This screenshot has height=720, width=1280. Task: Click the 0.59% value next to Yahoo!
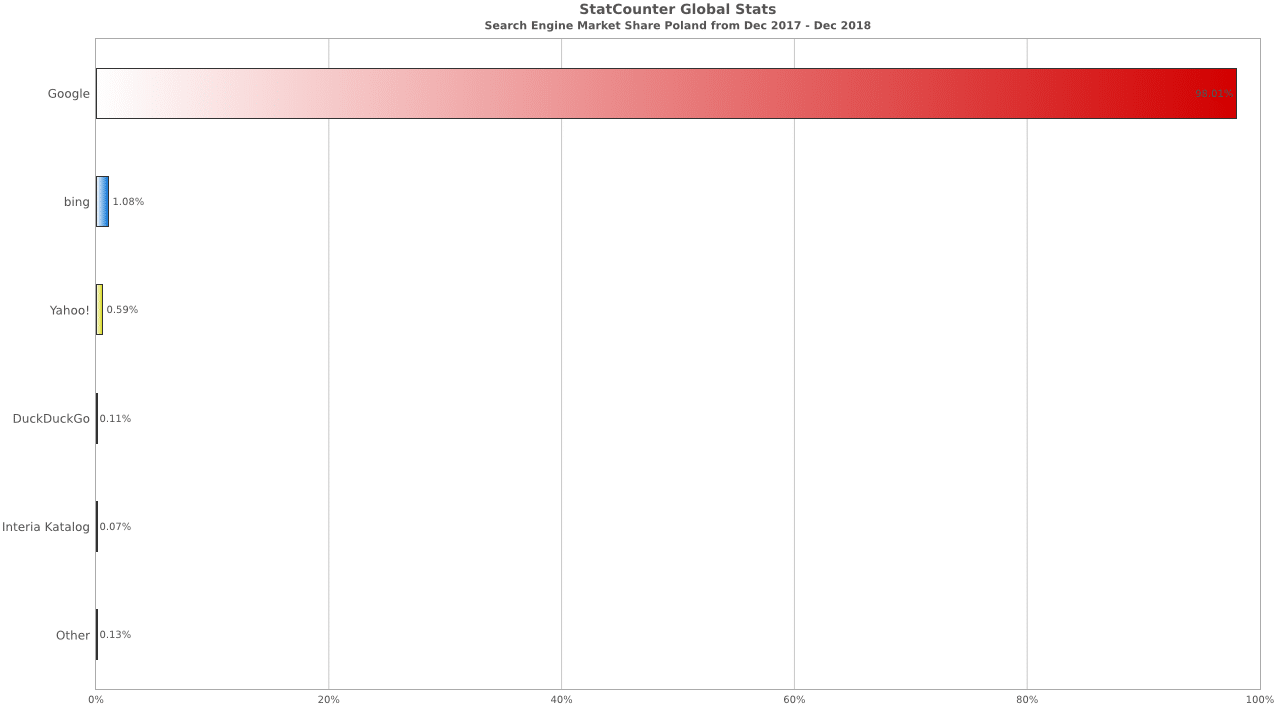pyautogui.click(x=122, y=310)
